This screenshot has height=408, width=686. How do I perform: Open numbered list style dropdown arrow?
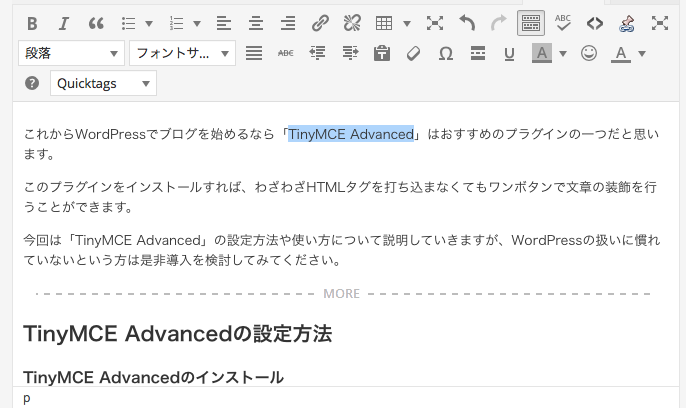coord(197,23)
